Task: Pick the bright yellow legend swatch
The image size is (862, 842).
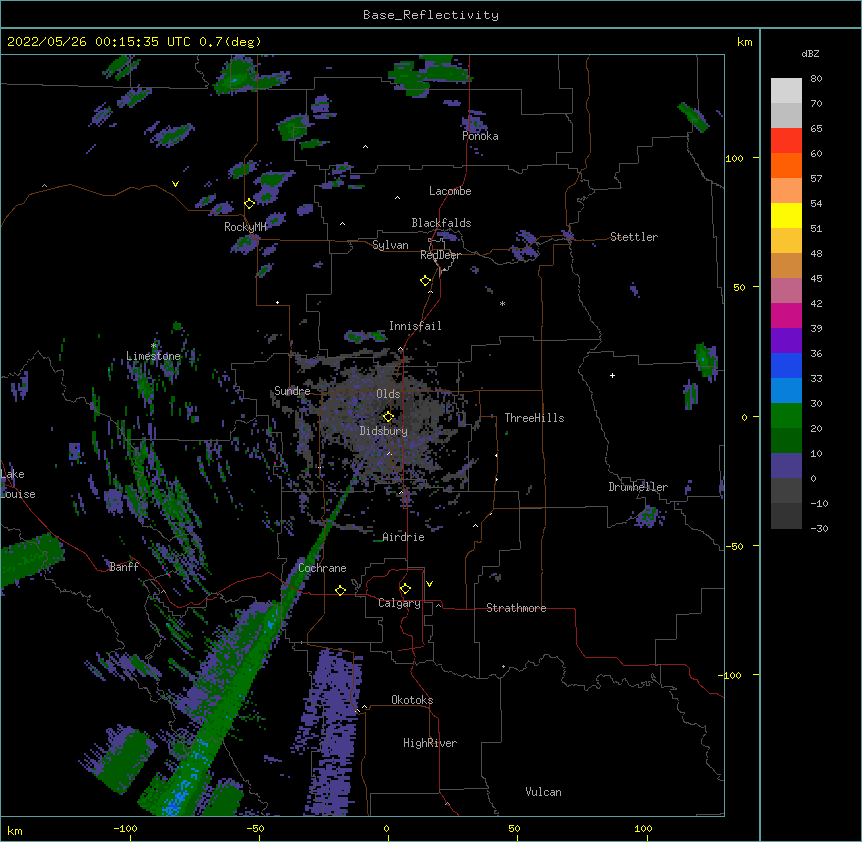Action: click(786, 215)
